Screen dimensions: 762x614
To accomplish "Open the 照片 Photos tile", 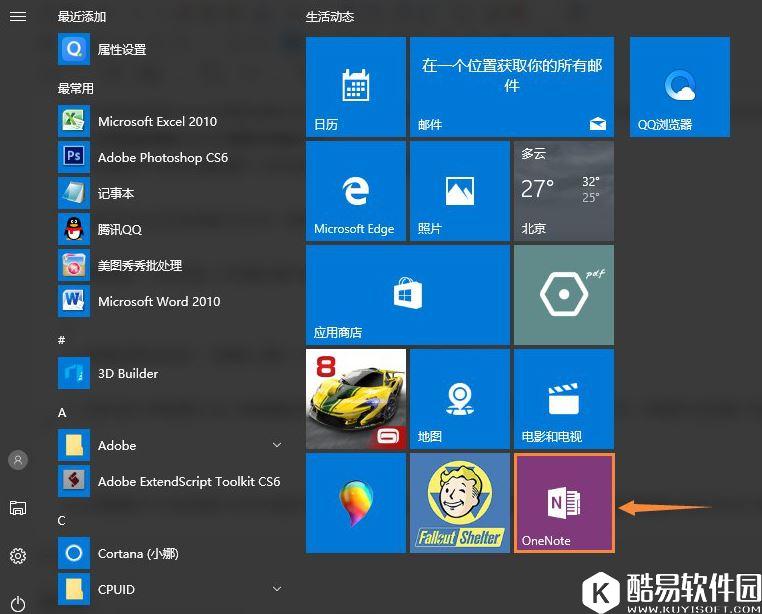I will (x=460, y=191).
